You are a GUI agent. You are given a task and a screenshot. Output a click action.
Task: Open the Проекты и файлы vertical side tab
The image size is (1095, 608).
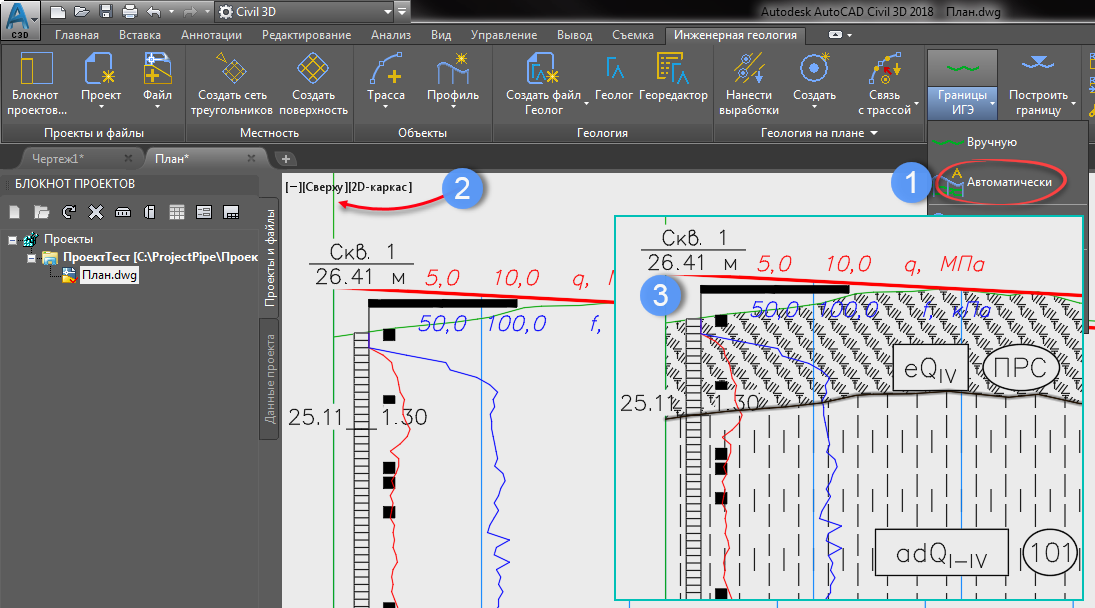[x=270, y=258]
